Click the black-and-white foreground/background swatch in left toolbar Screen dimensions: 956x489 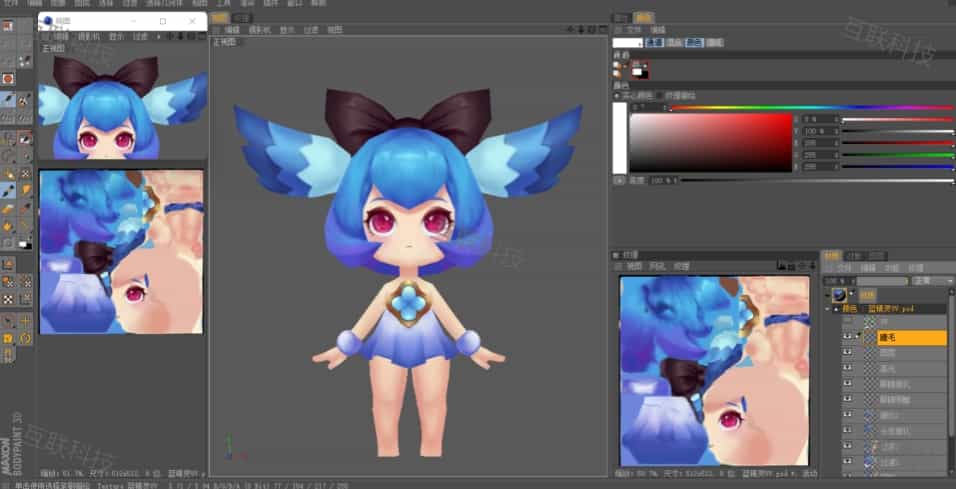25,244
